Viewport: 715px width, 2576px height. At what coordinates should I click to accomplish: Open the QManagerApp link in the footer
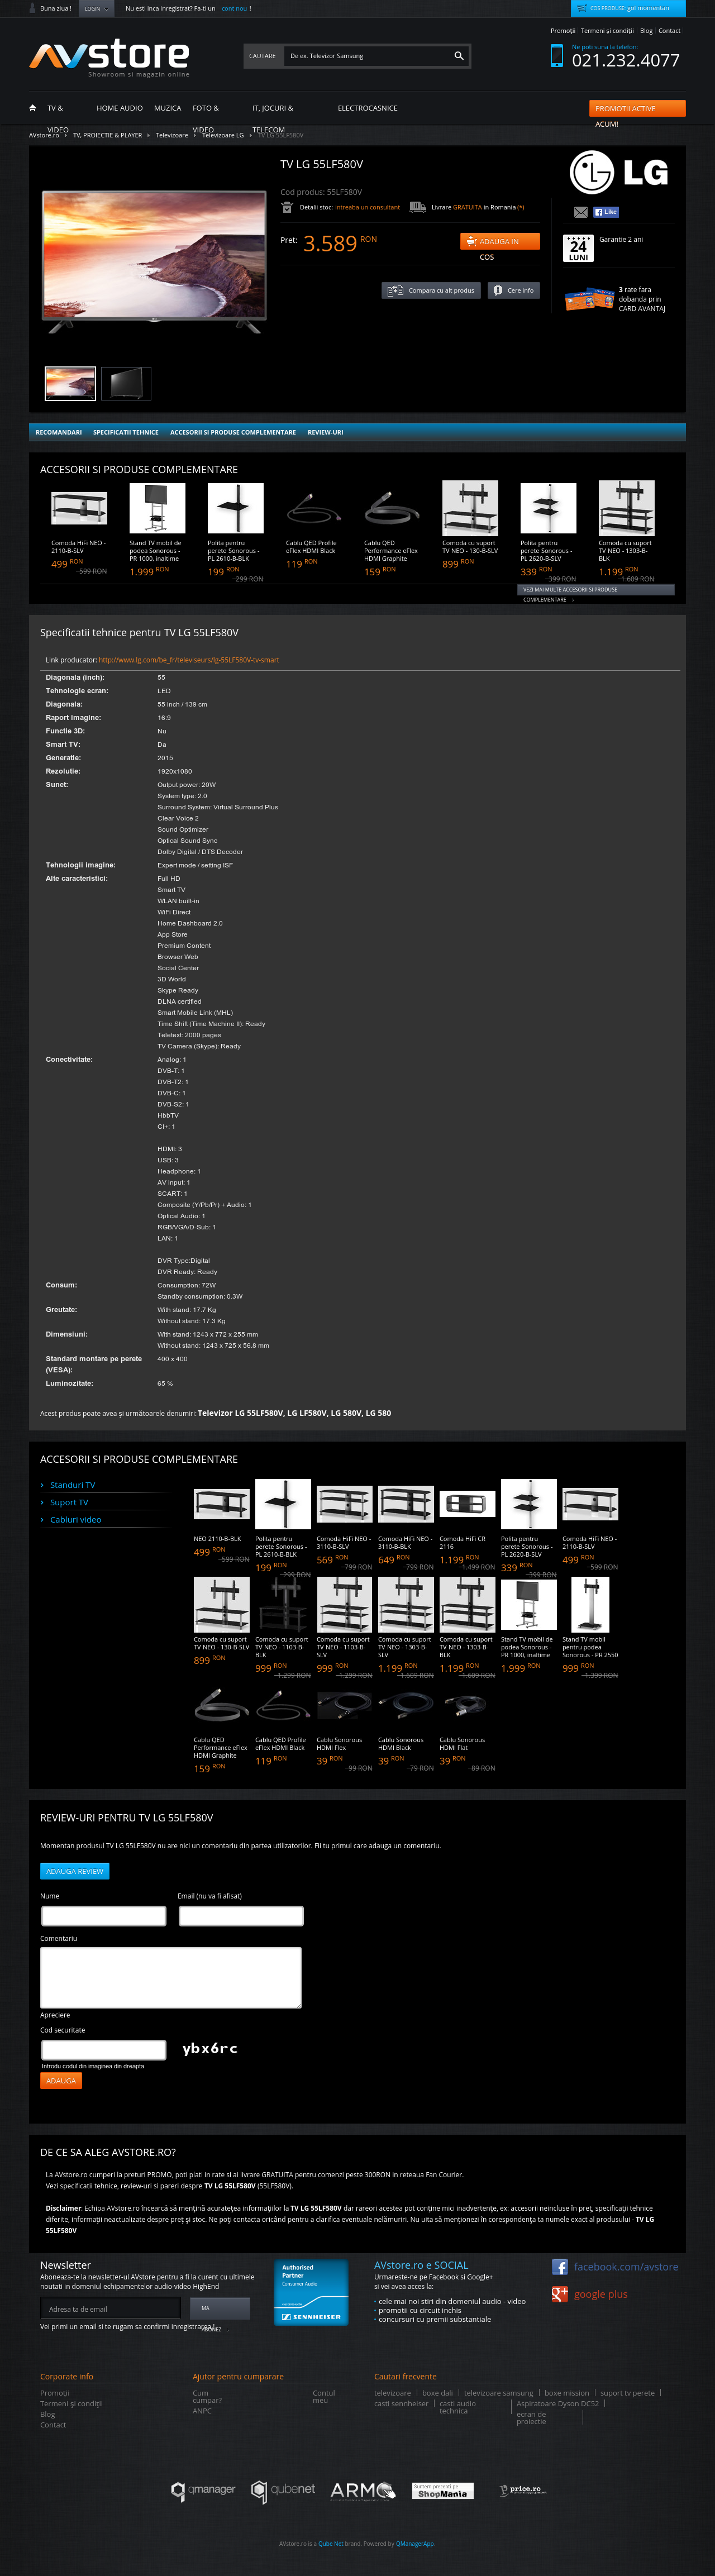click(x=415, y=2543)
